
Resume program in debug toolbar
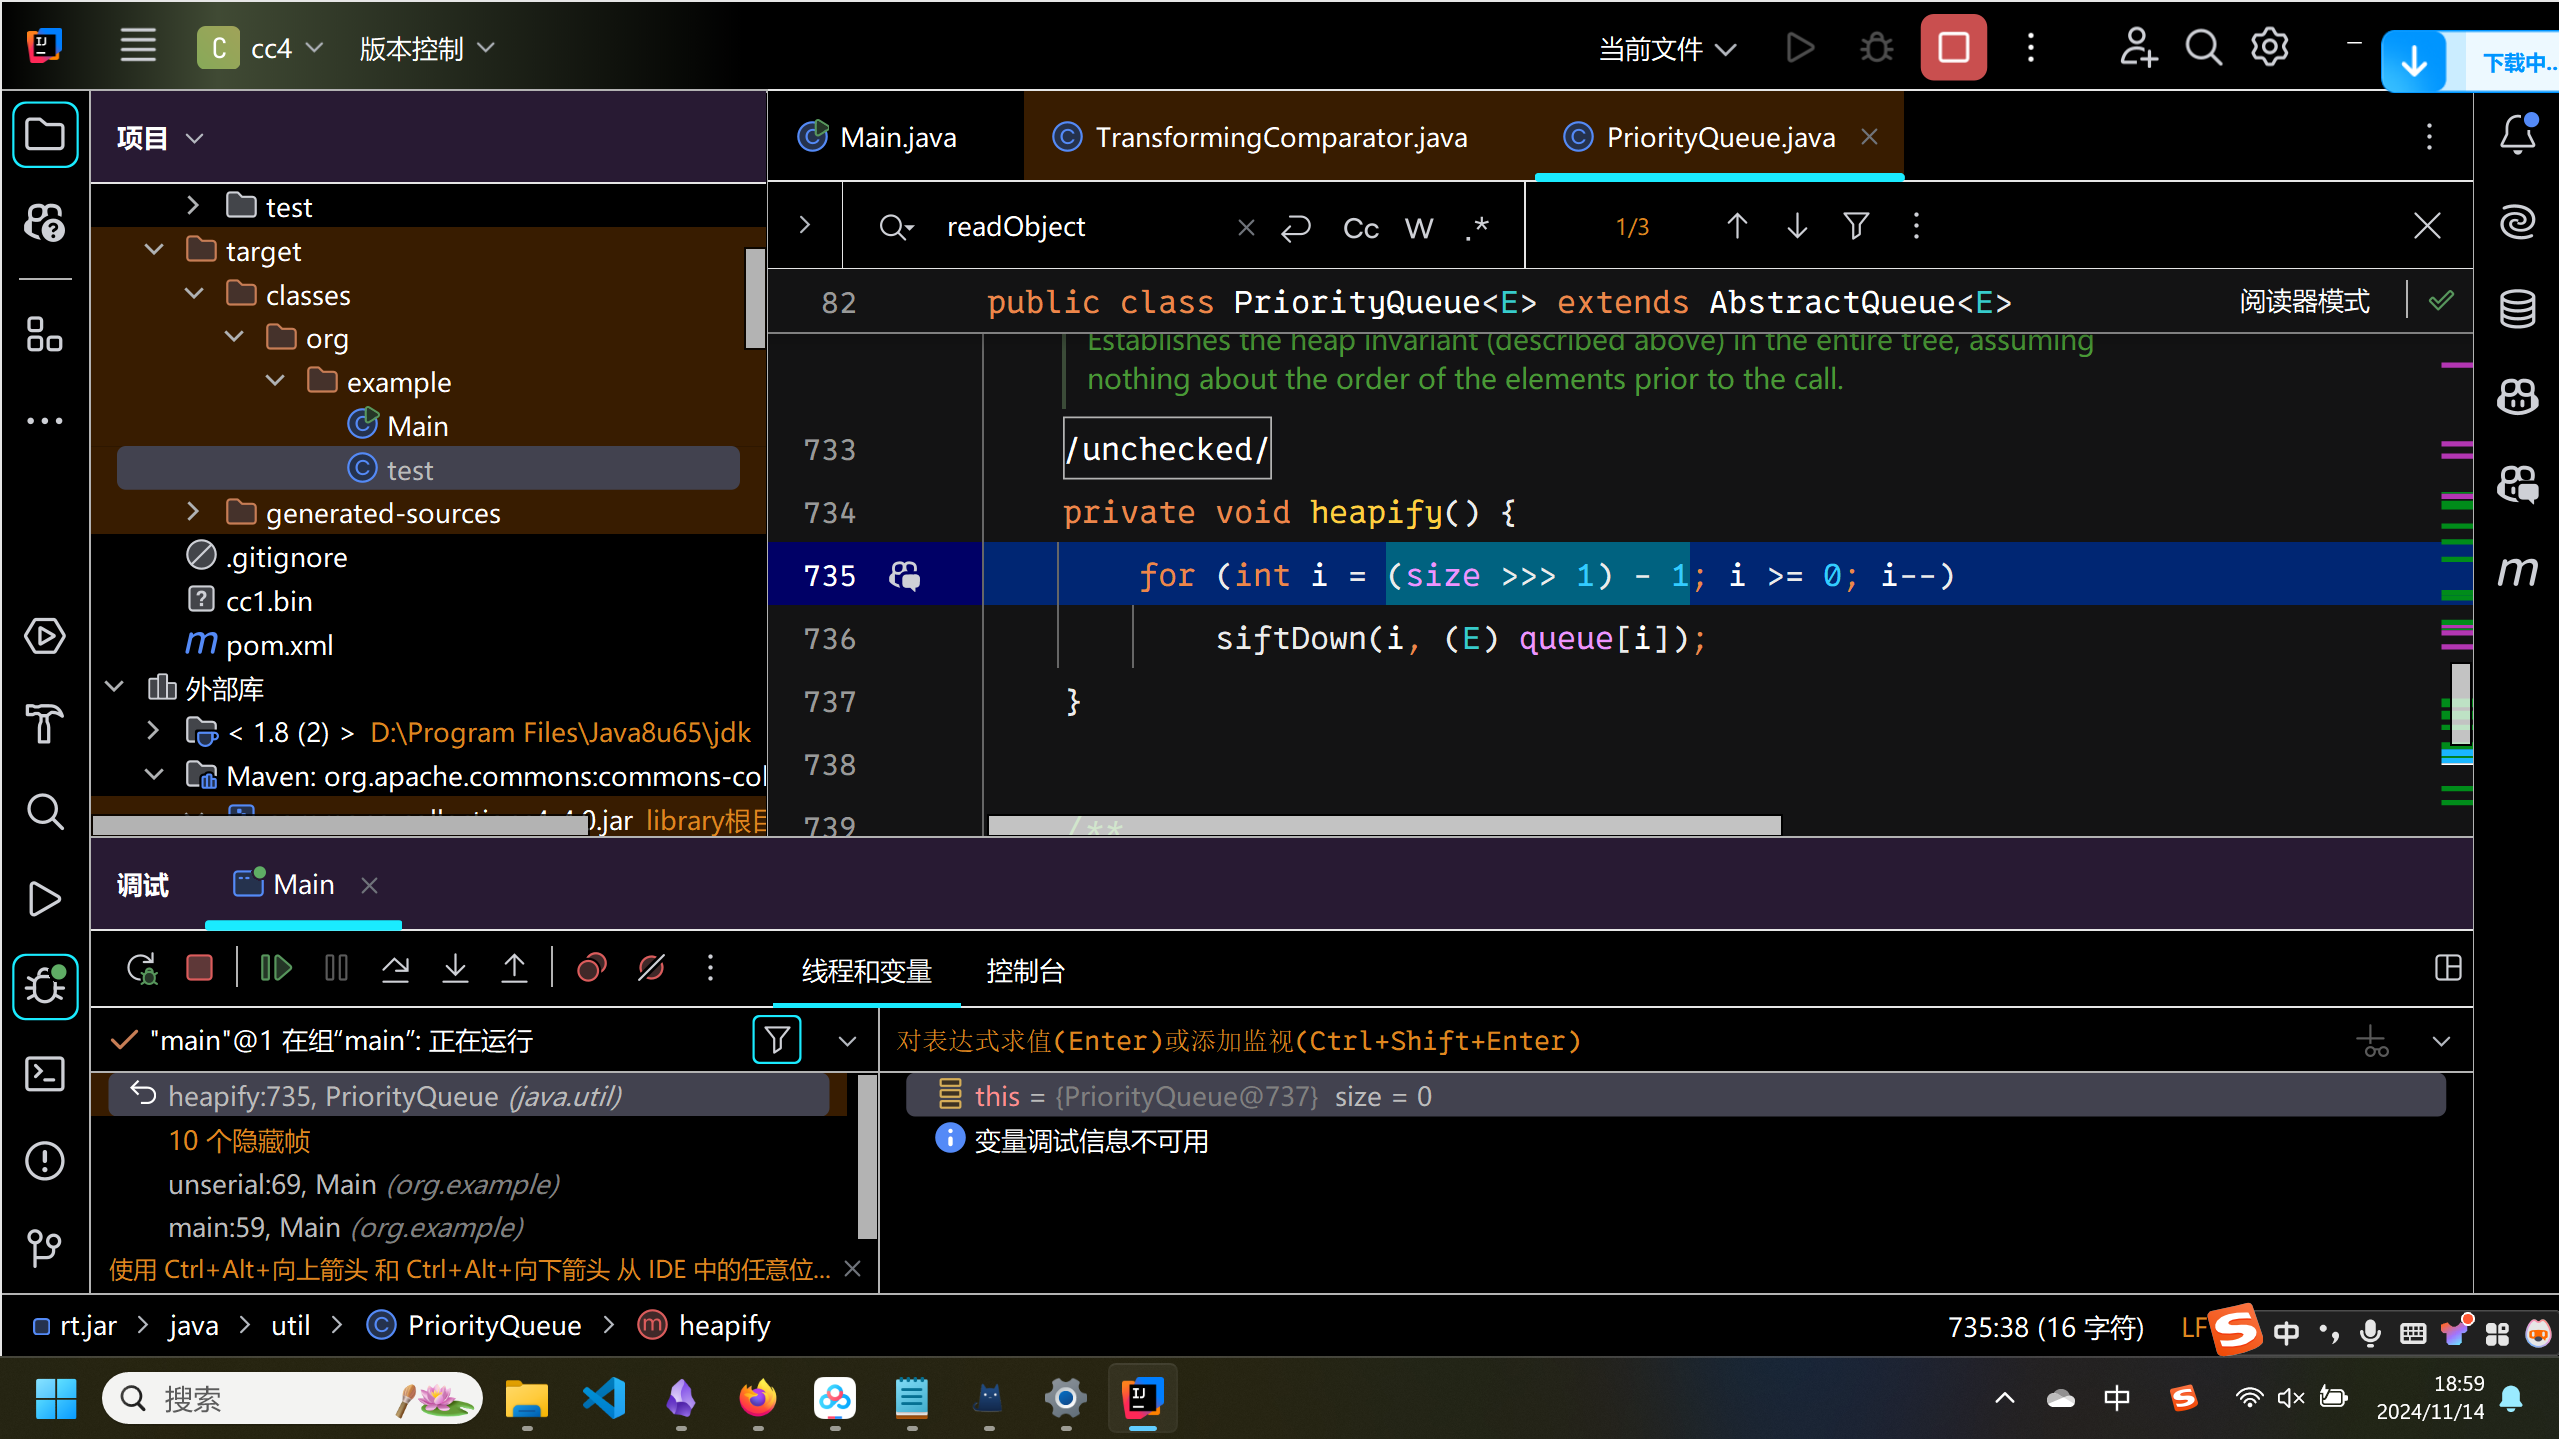pos(275,968)
